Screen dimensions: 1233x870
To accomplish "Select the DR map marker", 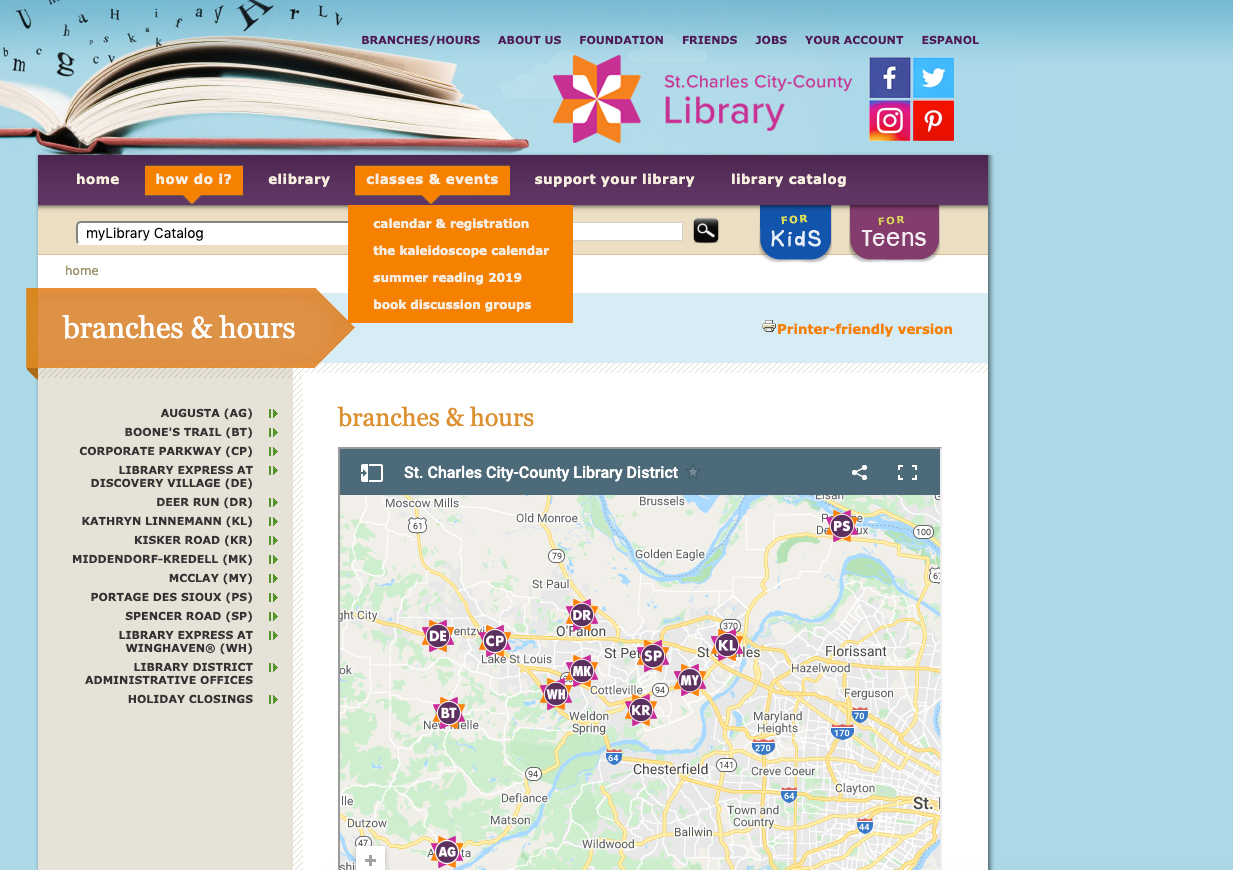I will coord(581,615).
